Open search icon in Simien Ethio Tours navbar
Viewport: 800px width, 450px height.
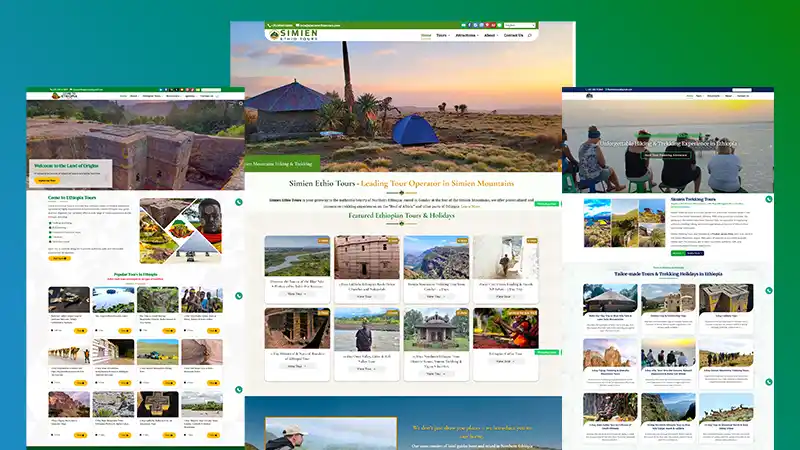click(530, 35)
